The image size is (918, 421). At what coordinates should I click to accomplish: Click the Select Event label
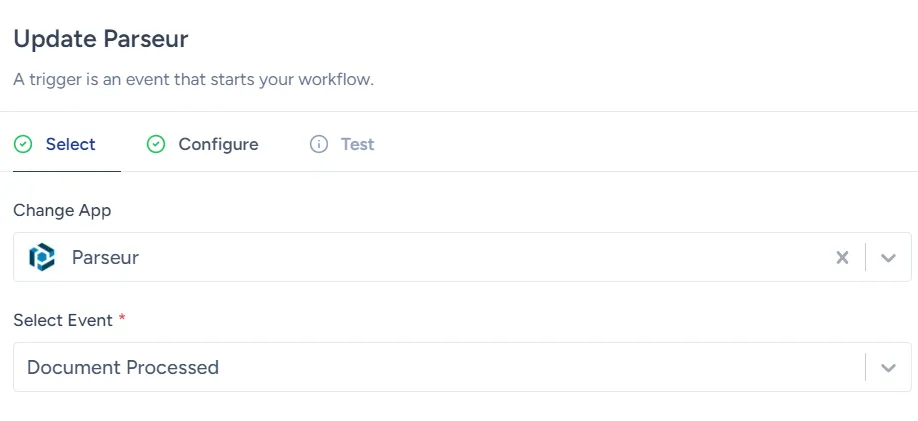coord(63,320)
